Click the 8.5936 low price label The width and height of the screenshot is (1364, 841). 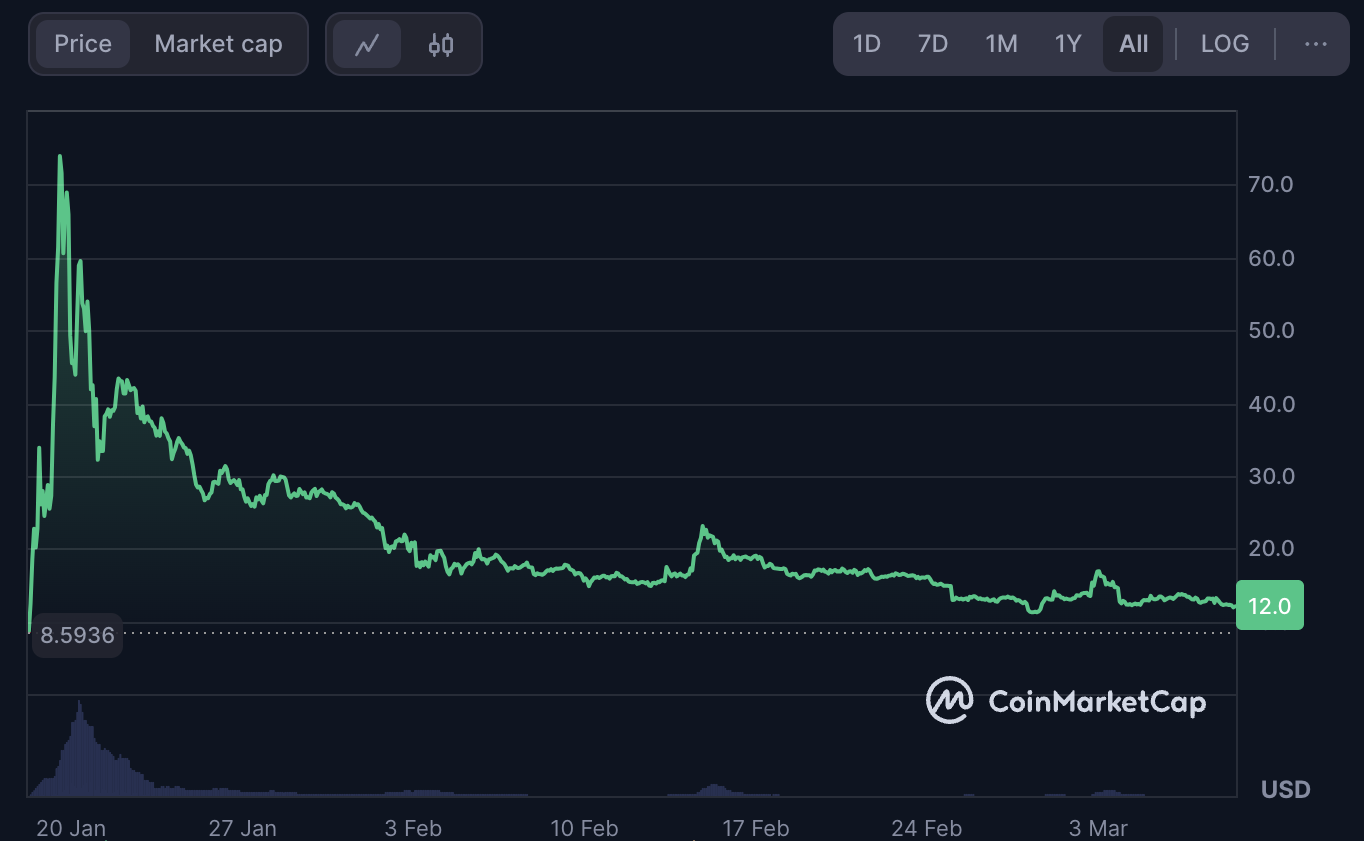coord(77,634)
